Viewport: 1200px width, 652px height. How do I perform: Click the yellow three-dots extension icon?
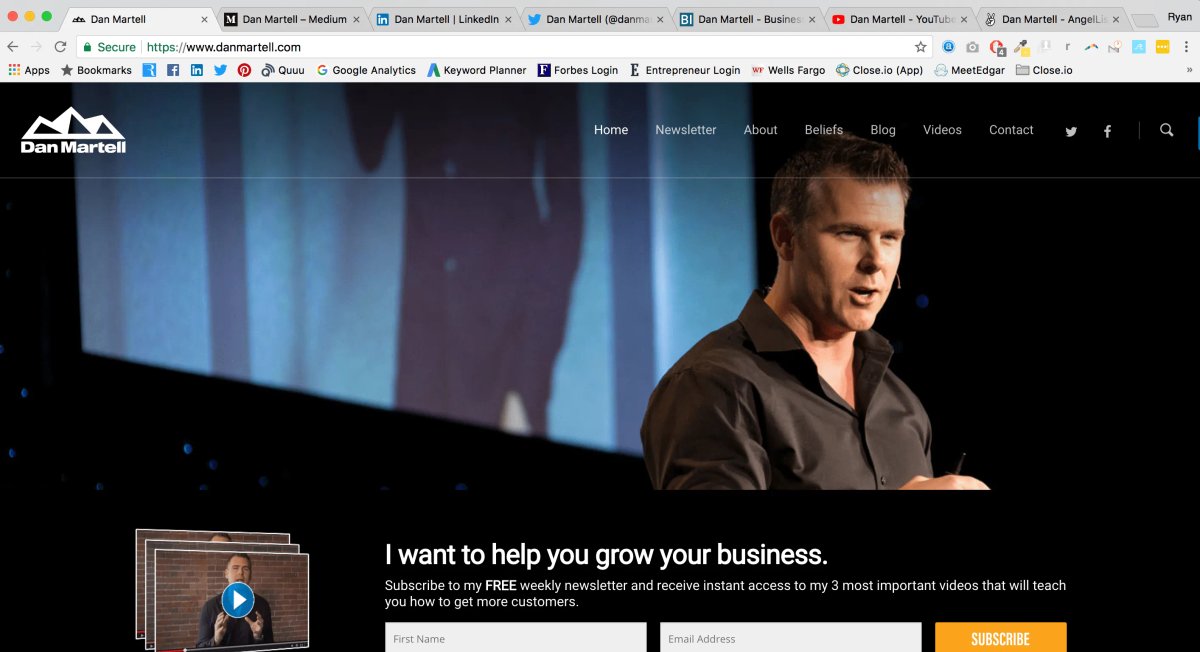tap(1162, 47)
